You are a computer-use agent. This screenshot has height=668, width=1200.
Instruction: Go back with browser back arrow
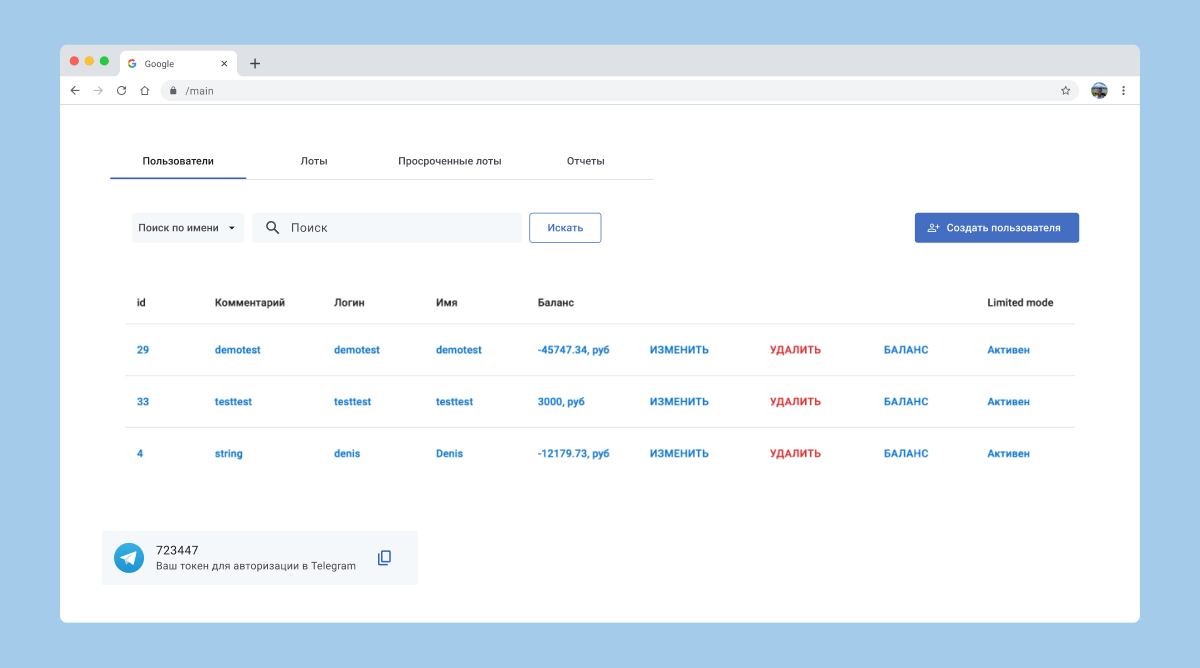click(75, 90)
